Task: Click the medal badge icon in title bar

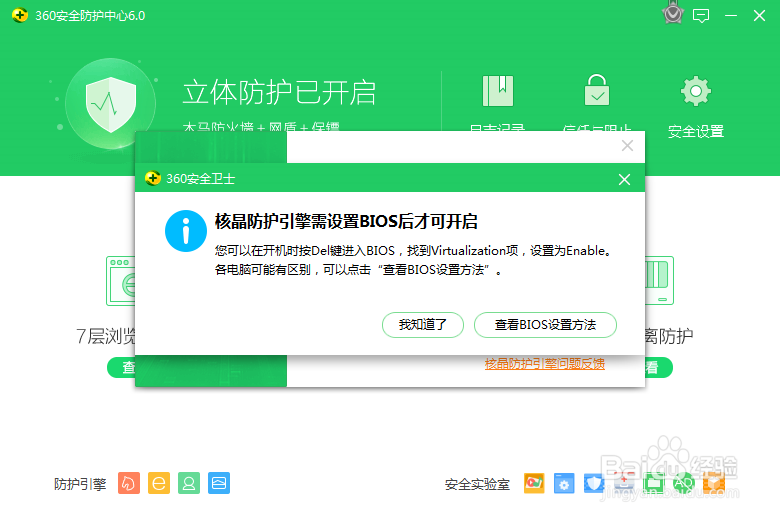Action: [x=673, y=13]
